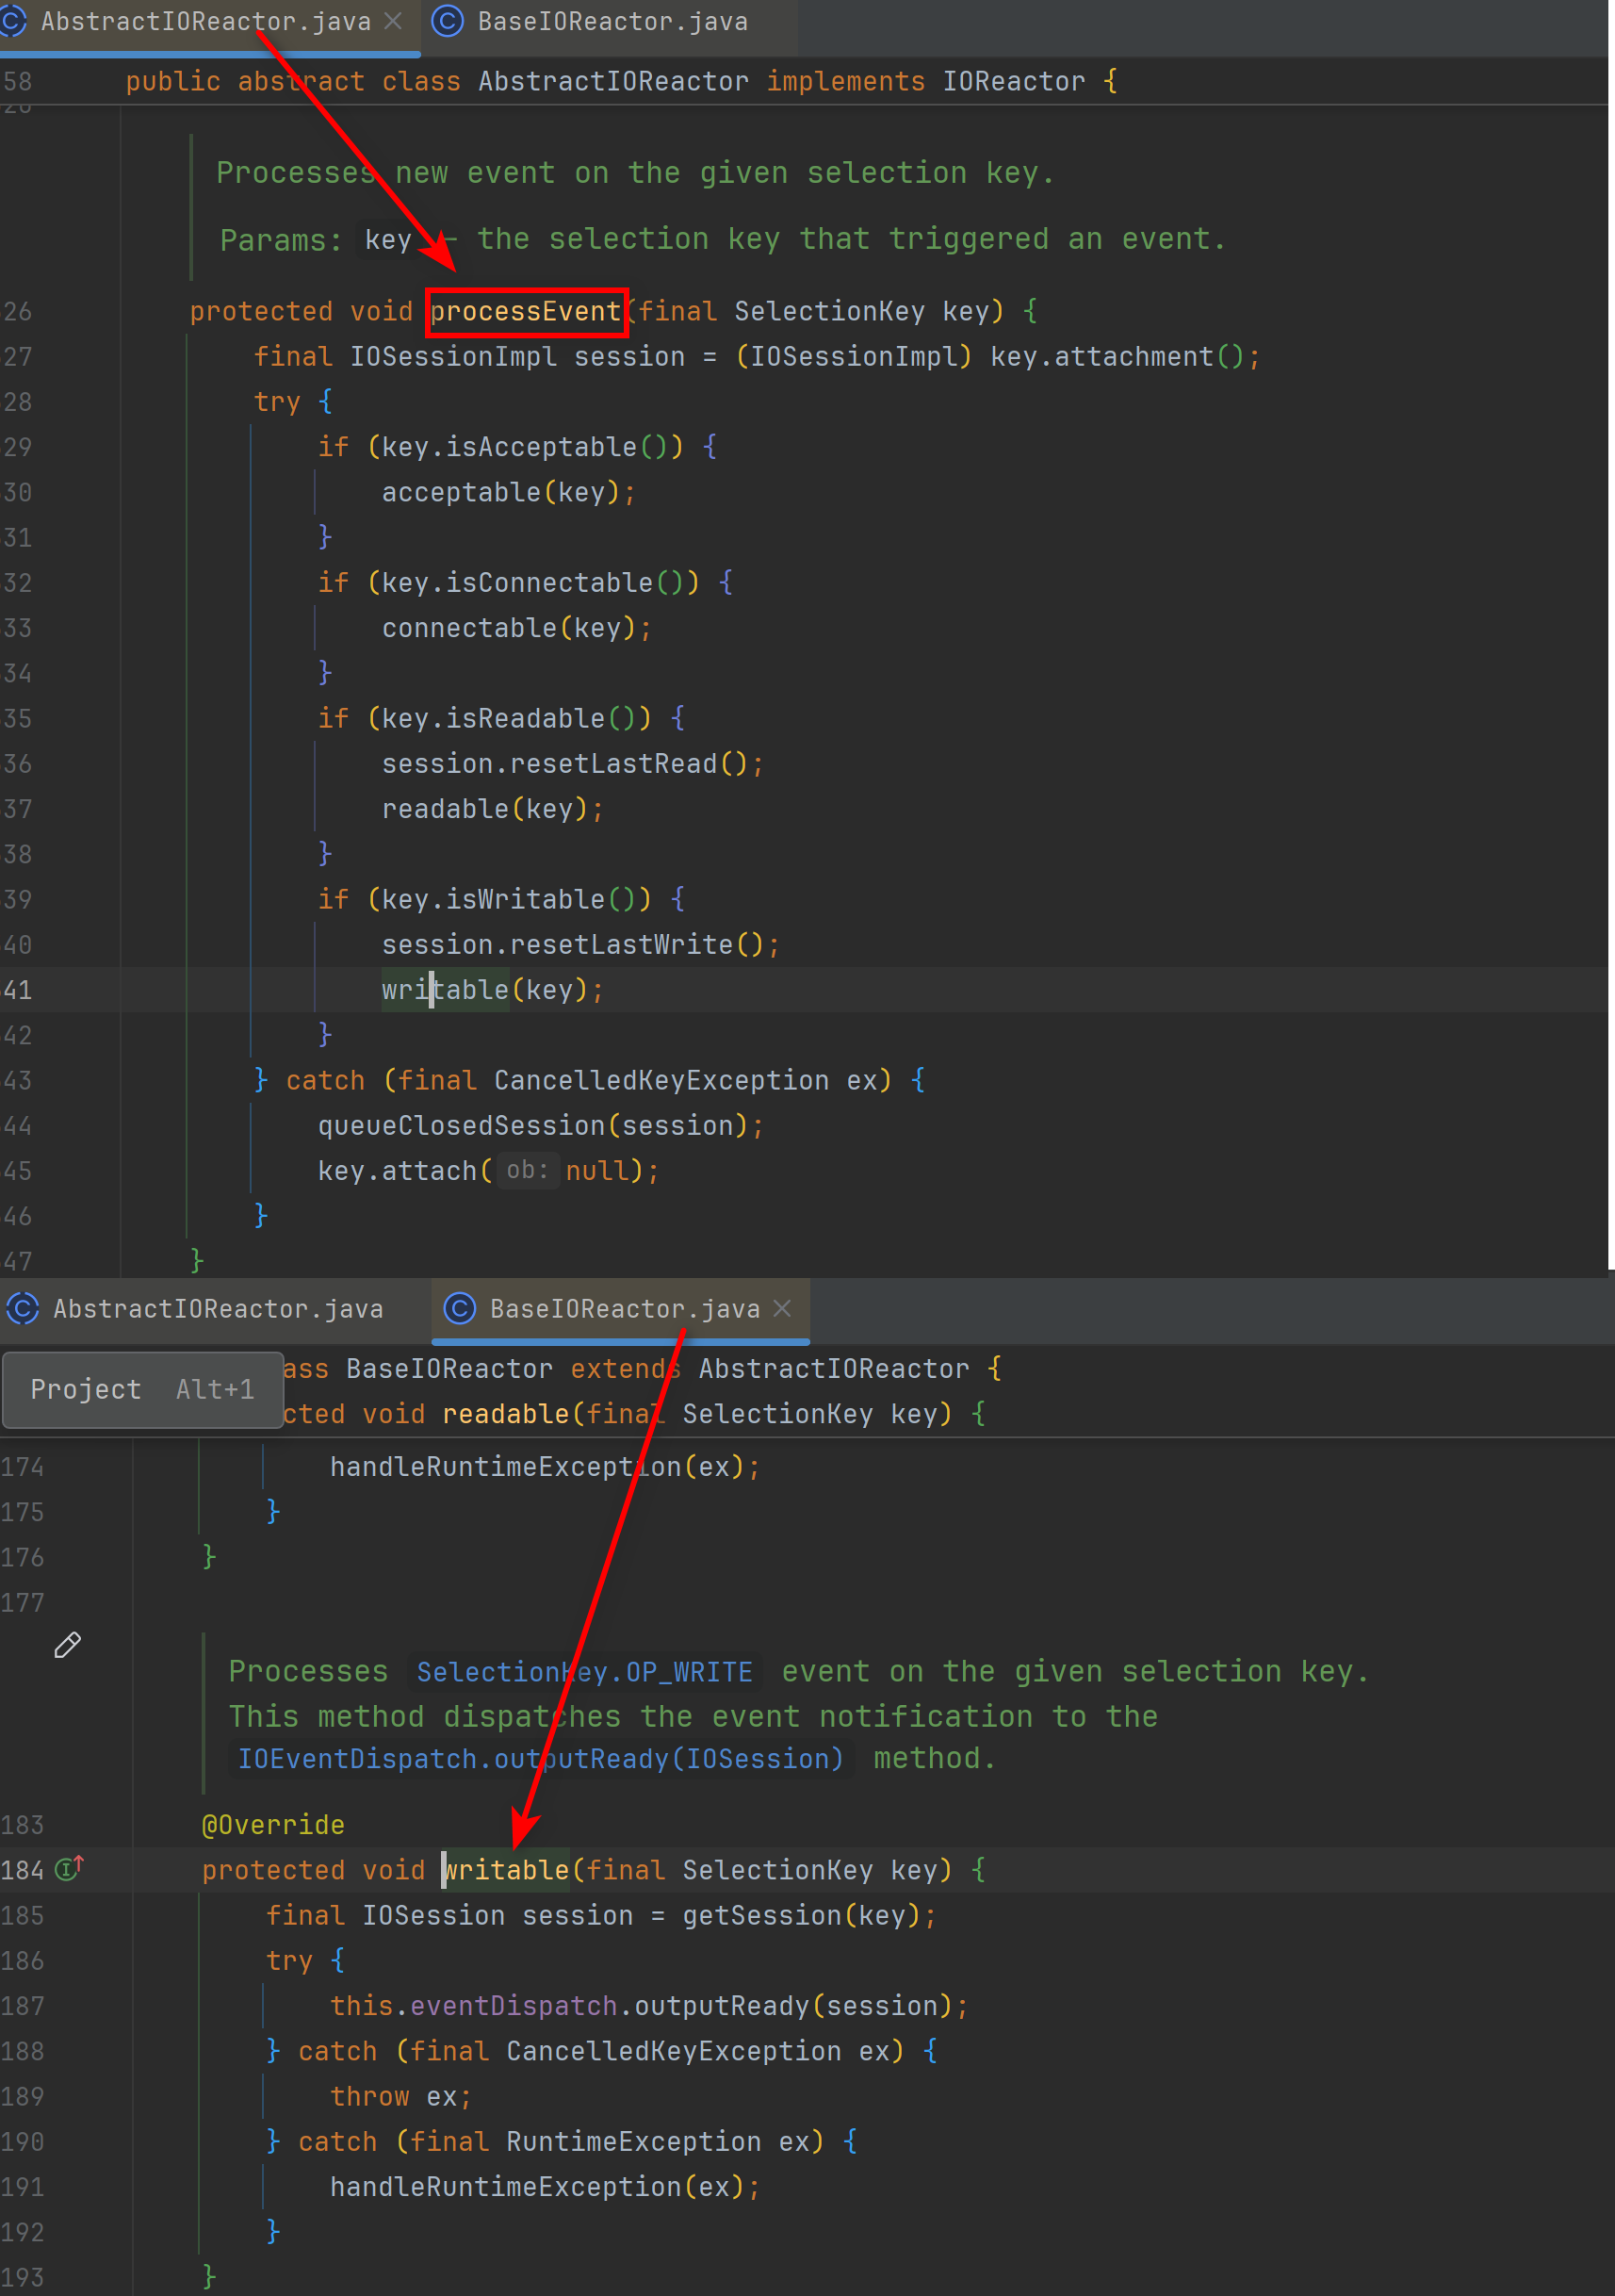Click the class icon on top BaseIOReactor tab
Screen dimensions: 1615x2296
(x=447, y=21)
